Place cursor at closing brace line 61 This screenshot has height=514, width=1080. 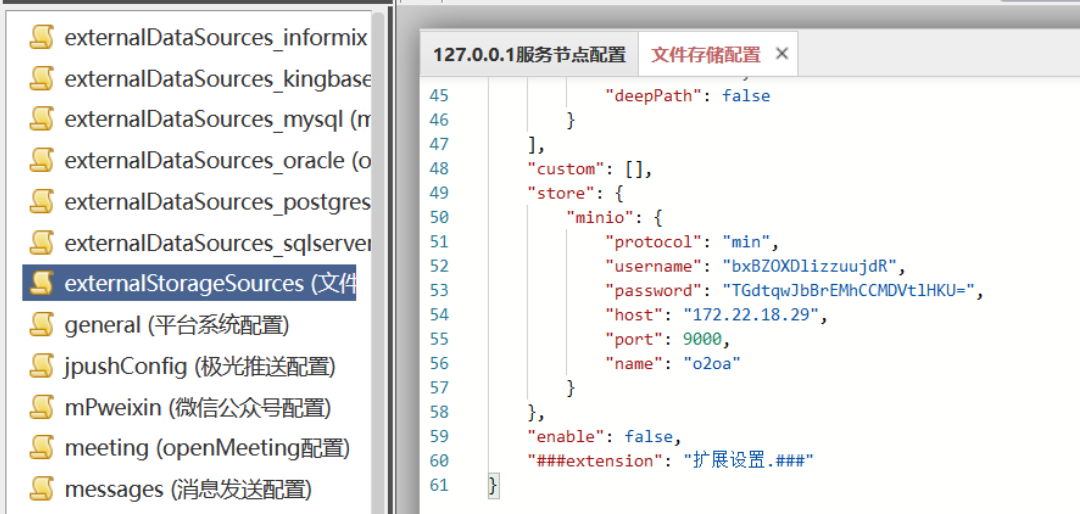coord(493,485)
